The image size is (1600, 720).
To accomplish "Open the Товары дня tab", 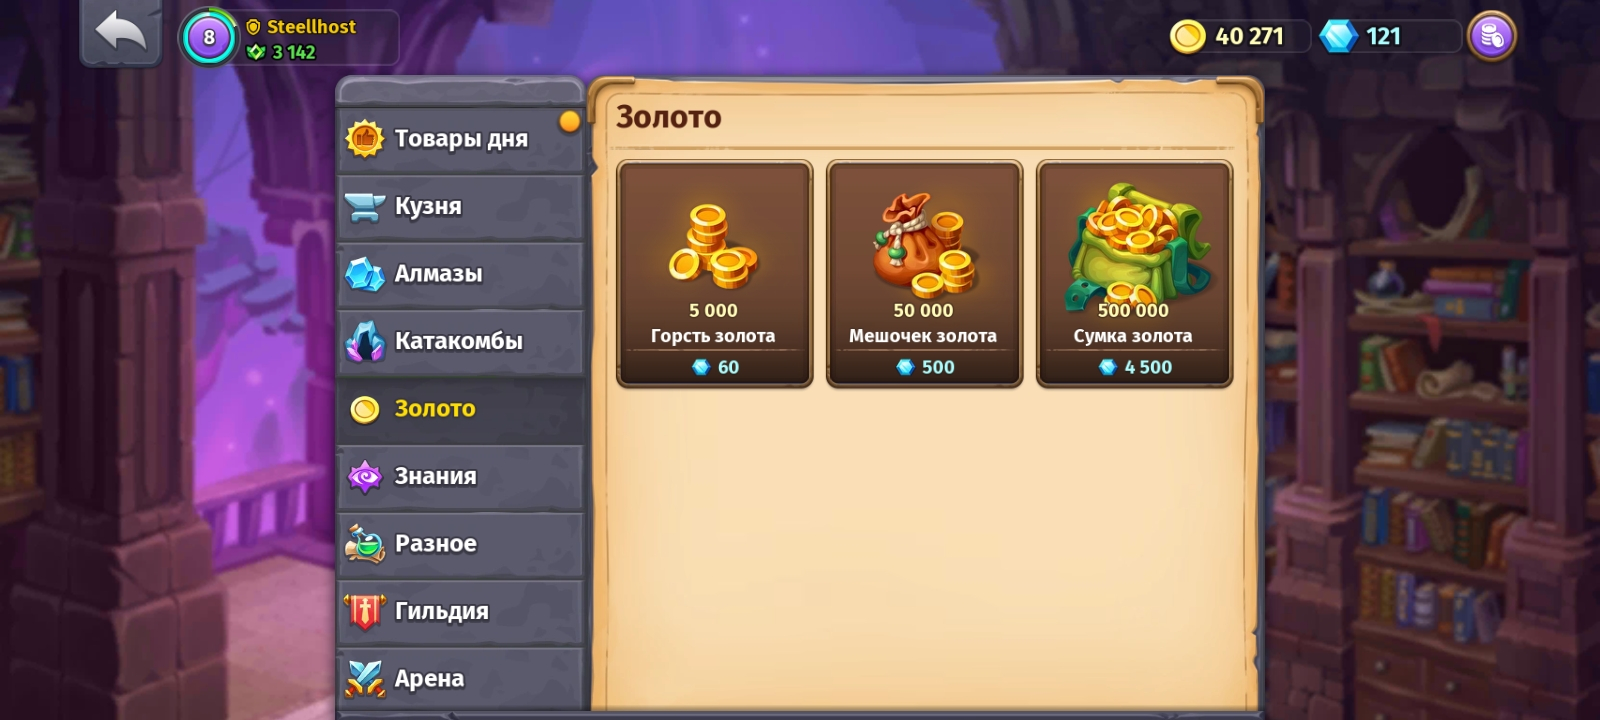I will [x=460, y=139].
